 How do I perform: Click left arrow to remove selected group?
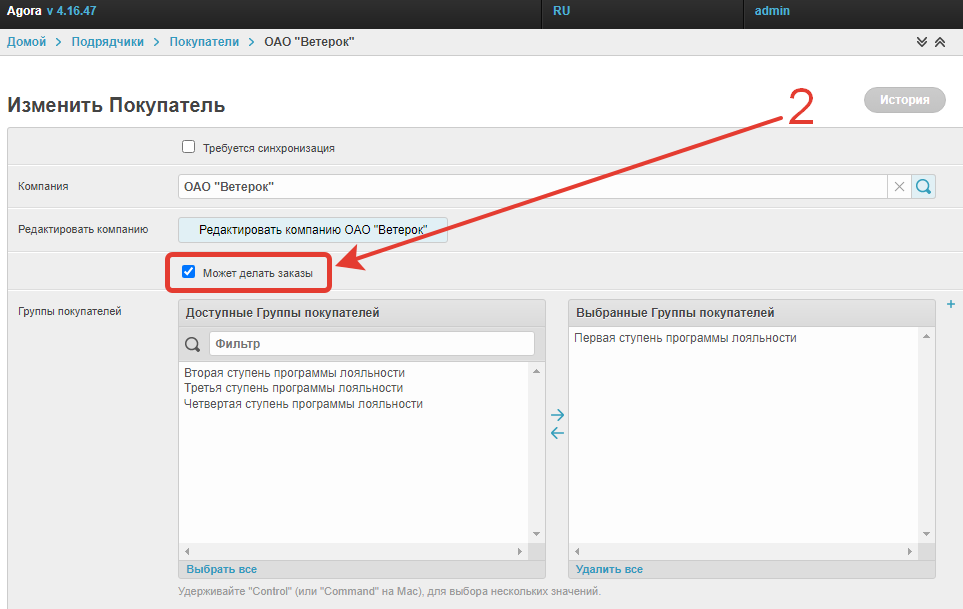click(557, 433)
